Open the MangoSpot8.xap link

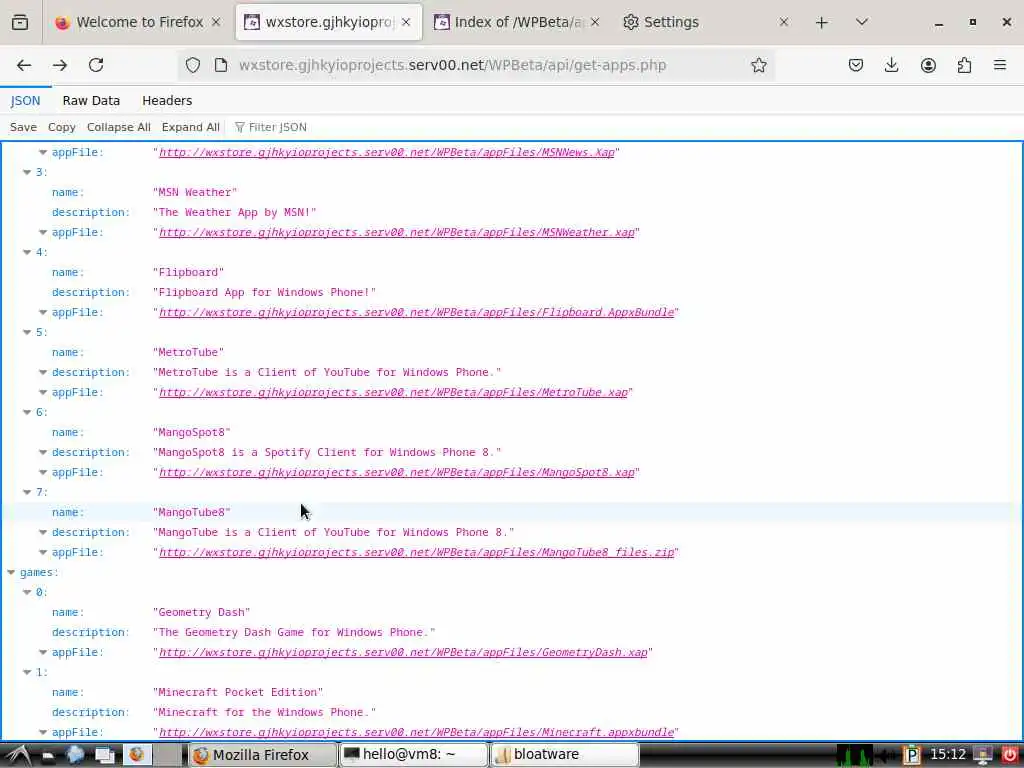point(396,472)
